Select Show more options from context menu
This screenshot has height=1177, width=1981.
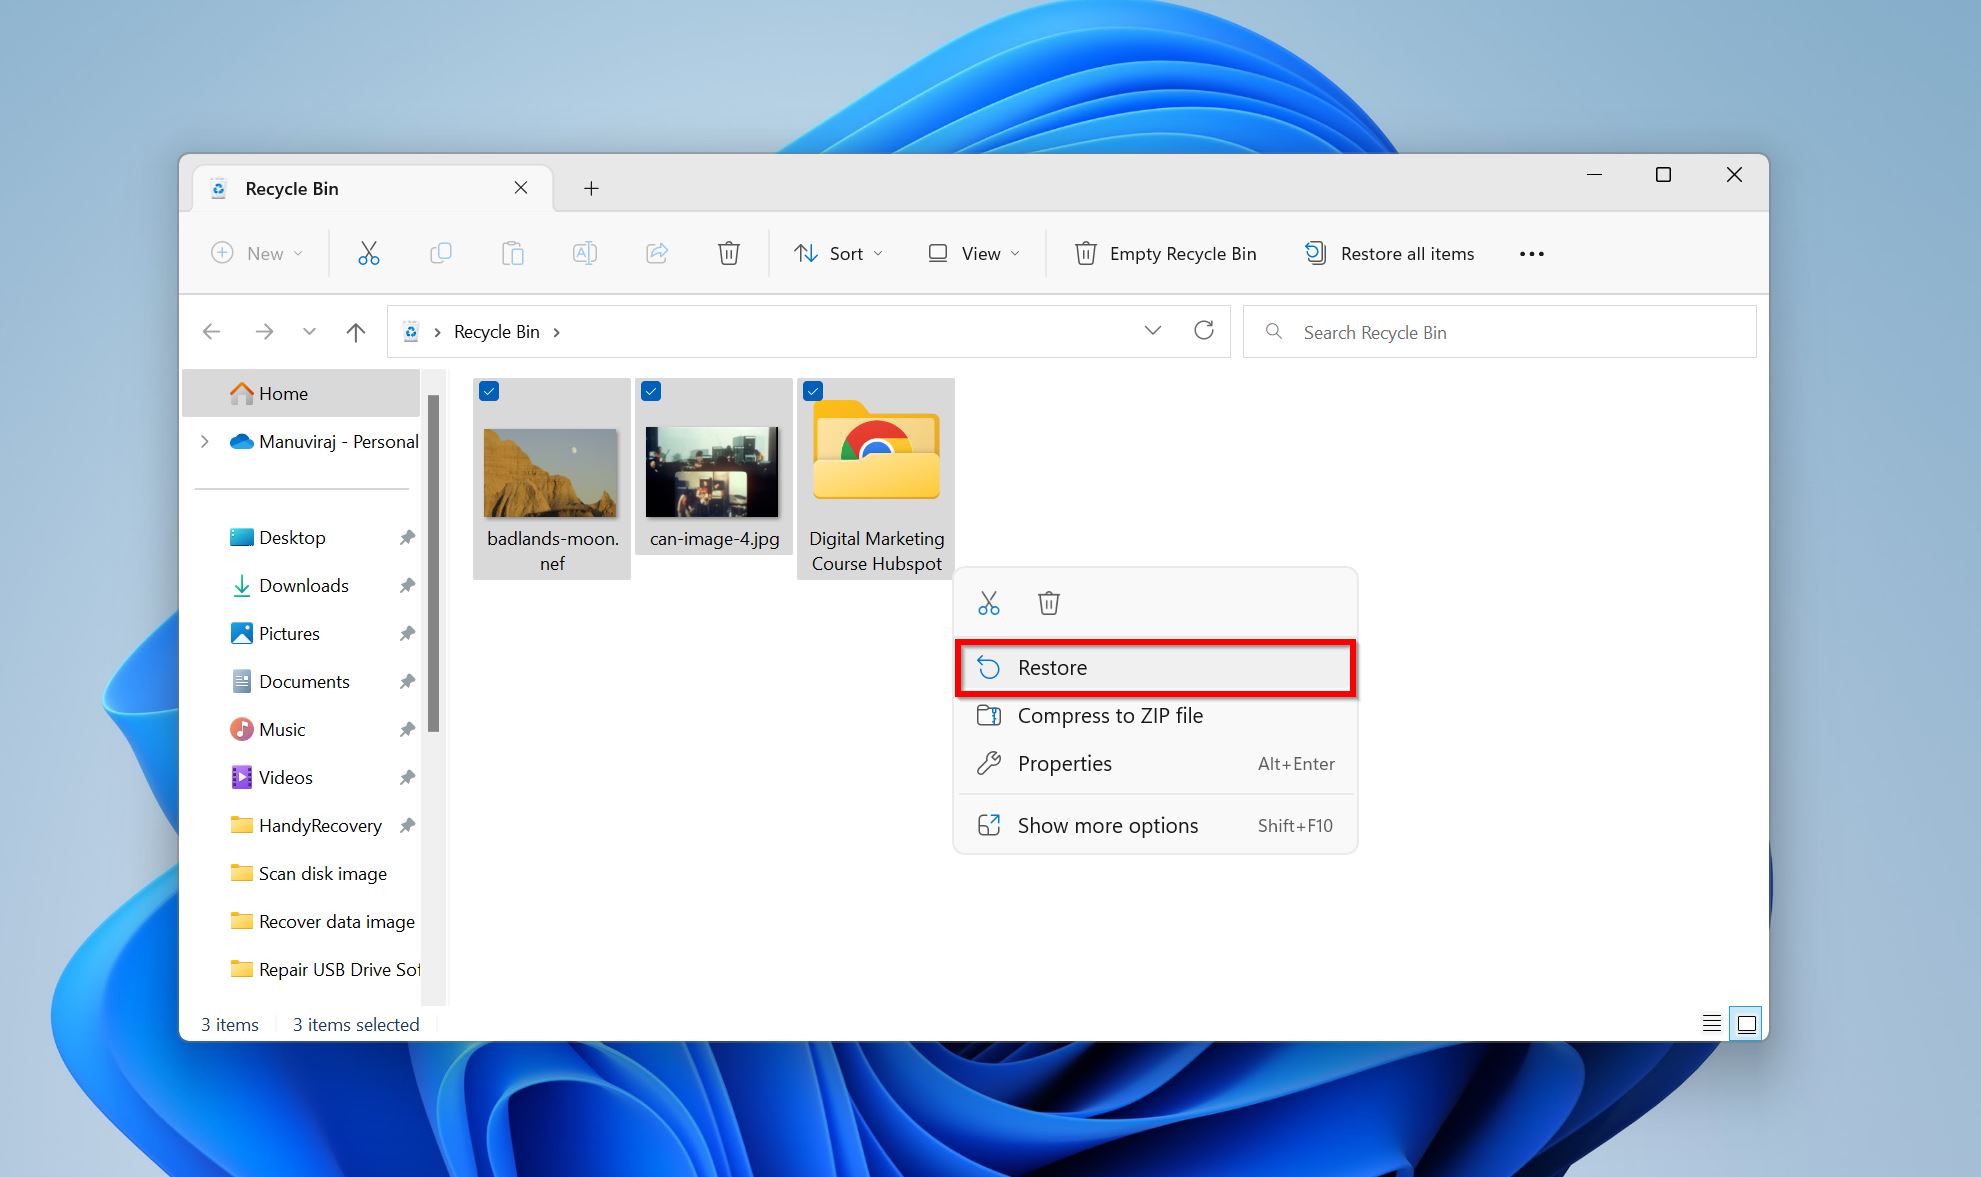pyautogui.click(x=1107, y=824)
